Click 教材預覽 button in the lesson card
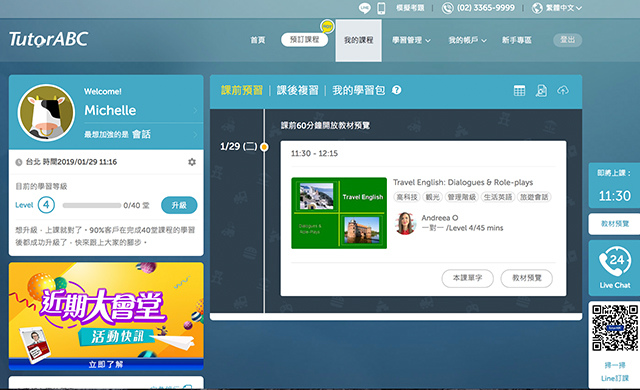 click(x=527, y=278)
